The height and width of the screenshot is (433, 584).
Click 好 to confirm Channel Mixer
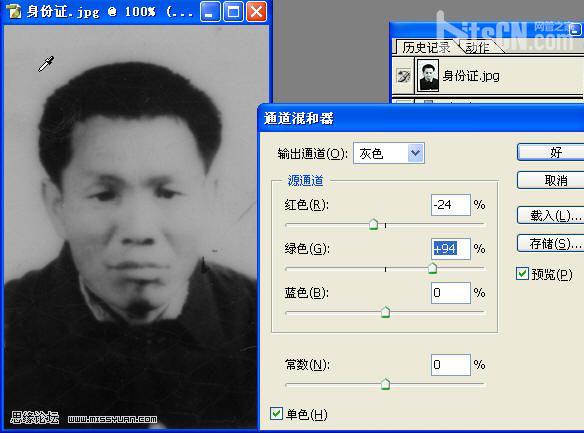pos(551,152)
